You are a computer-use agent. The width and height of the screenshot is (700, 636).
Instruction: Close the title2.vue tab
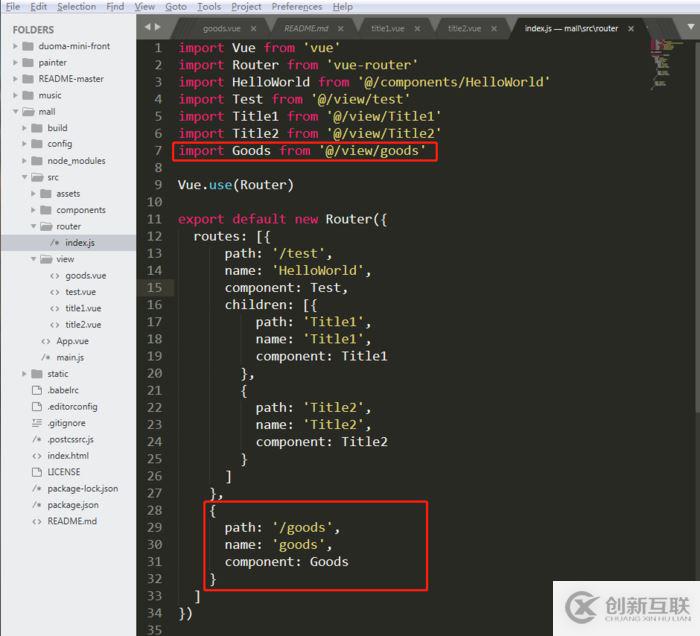point(494,29)
